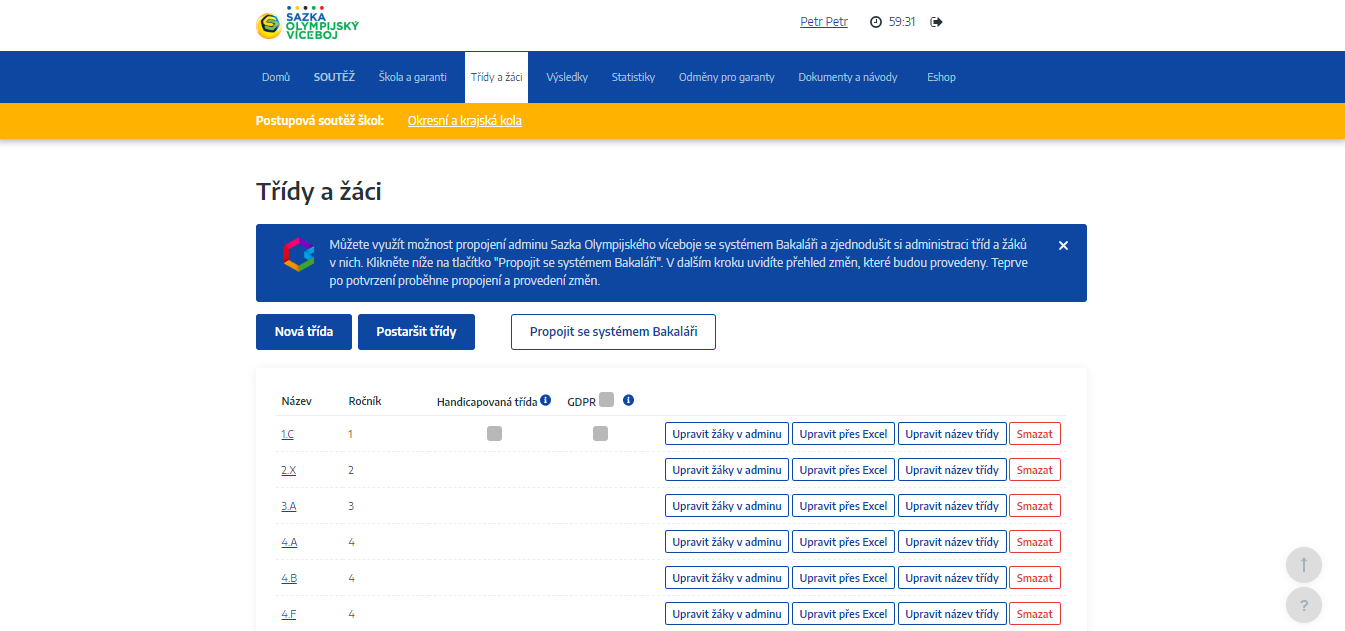The width and height of the screenshot is (1345, 631).
Task: Open the Okresní a krajská kola link
Action: pyautogui.click(x=464, y=121)
